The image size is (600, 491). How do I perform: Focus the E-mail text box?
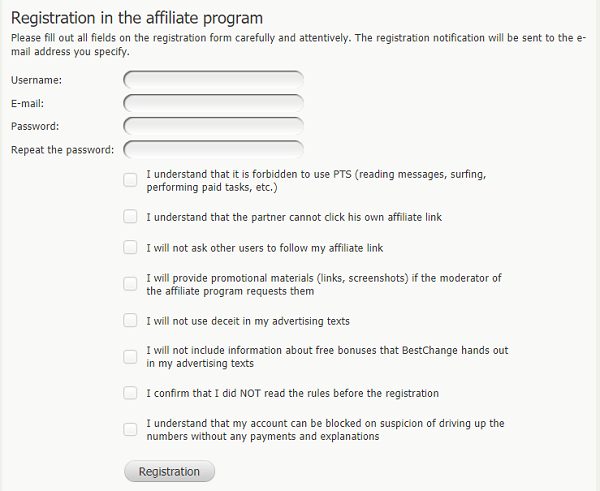(x=214, y=104)
